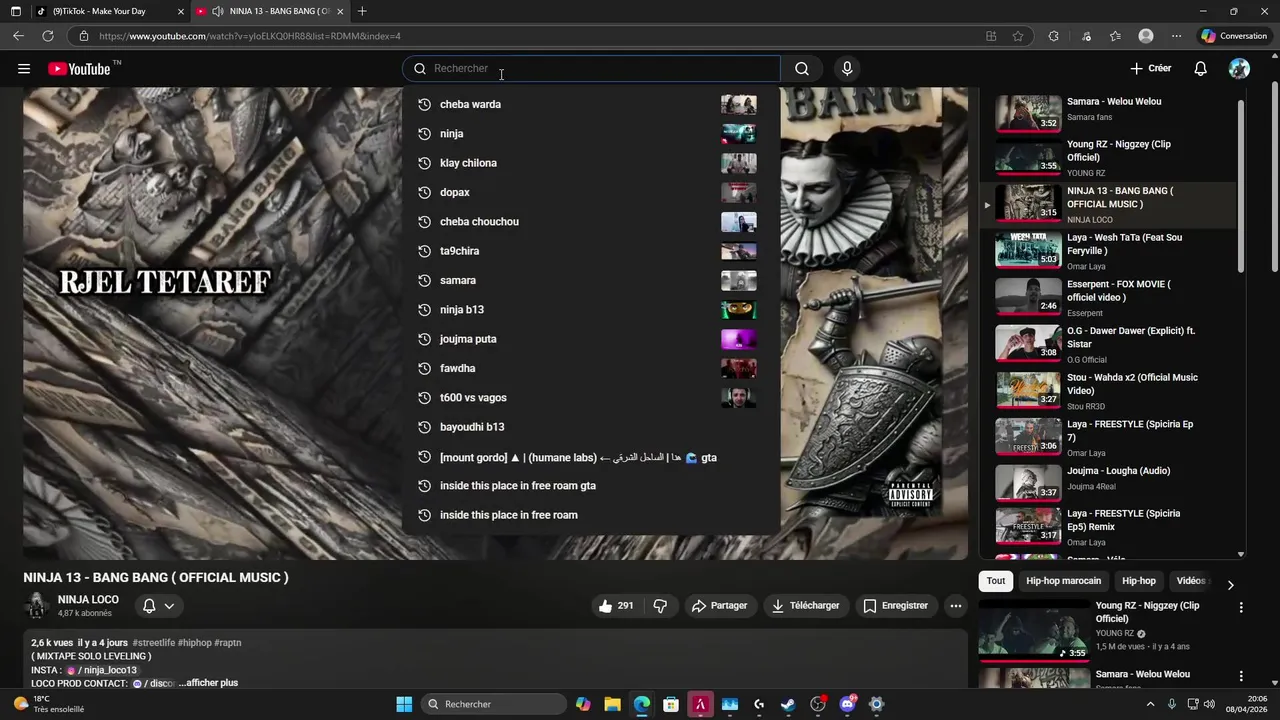Select 'cheba warda' search suggestion

[590, 104]
